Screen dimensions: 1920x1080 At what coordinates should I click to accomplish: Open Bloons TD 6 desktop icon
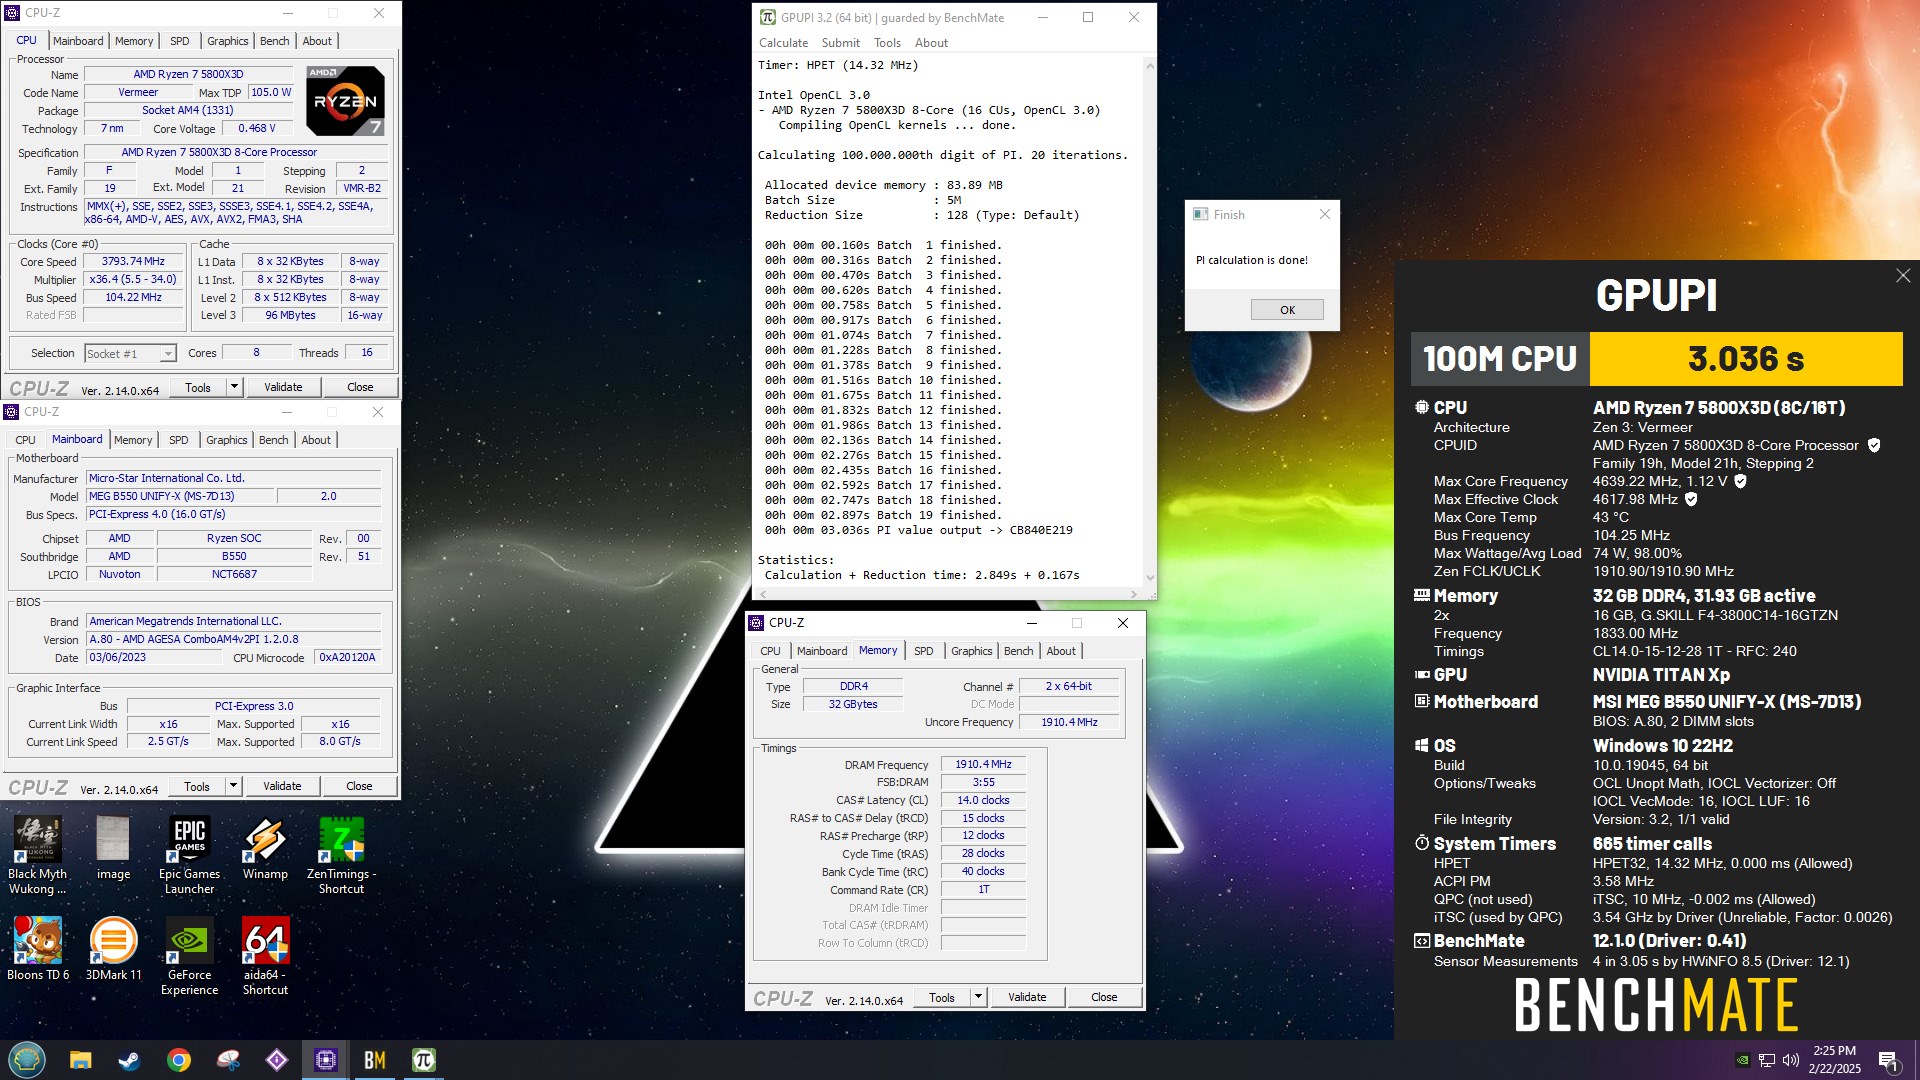coord(38,948)
